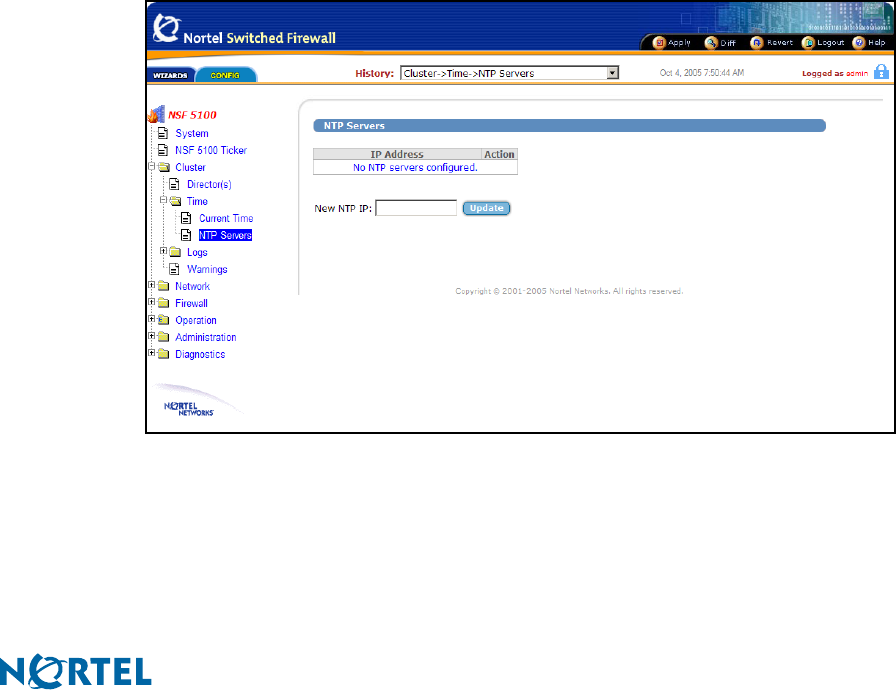Click the Action column header
The width and height of the screenshot is (896, 690).
pos(499,154)
